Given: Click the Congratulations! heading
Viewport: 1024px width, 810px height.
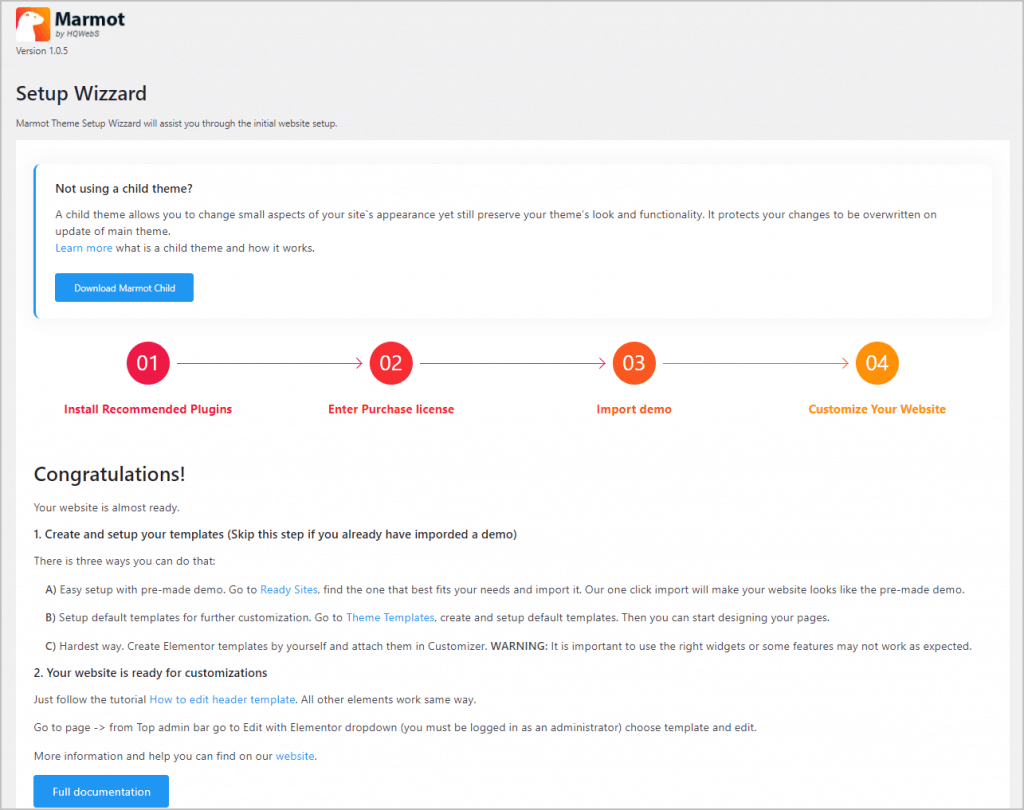Looking at the screenshot, I should coord(109,475).
